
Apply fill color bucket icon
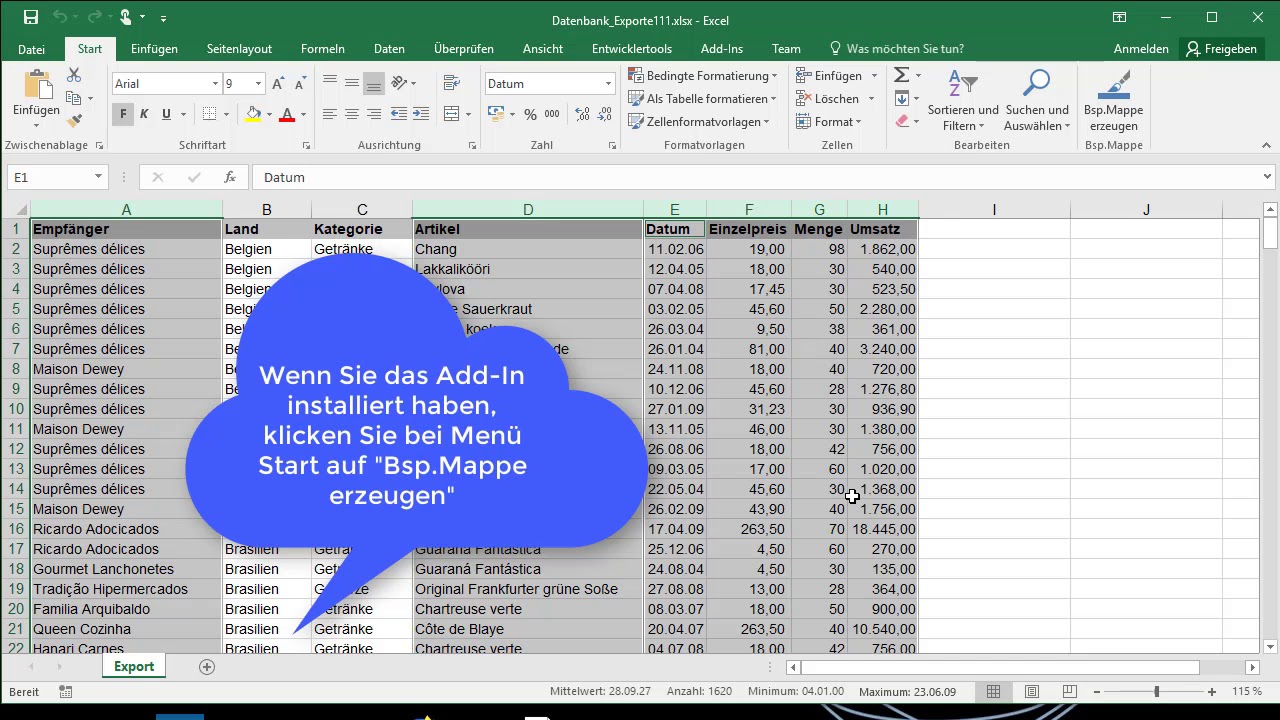click(x=252, y=114)
